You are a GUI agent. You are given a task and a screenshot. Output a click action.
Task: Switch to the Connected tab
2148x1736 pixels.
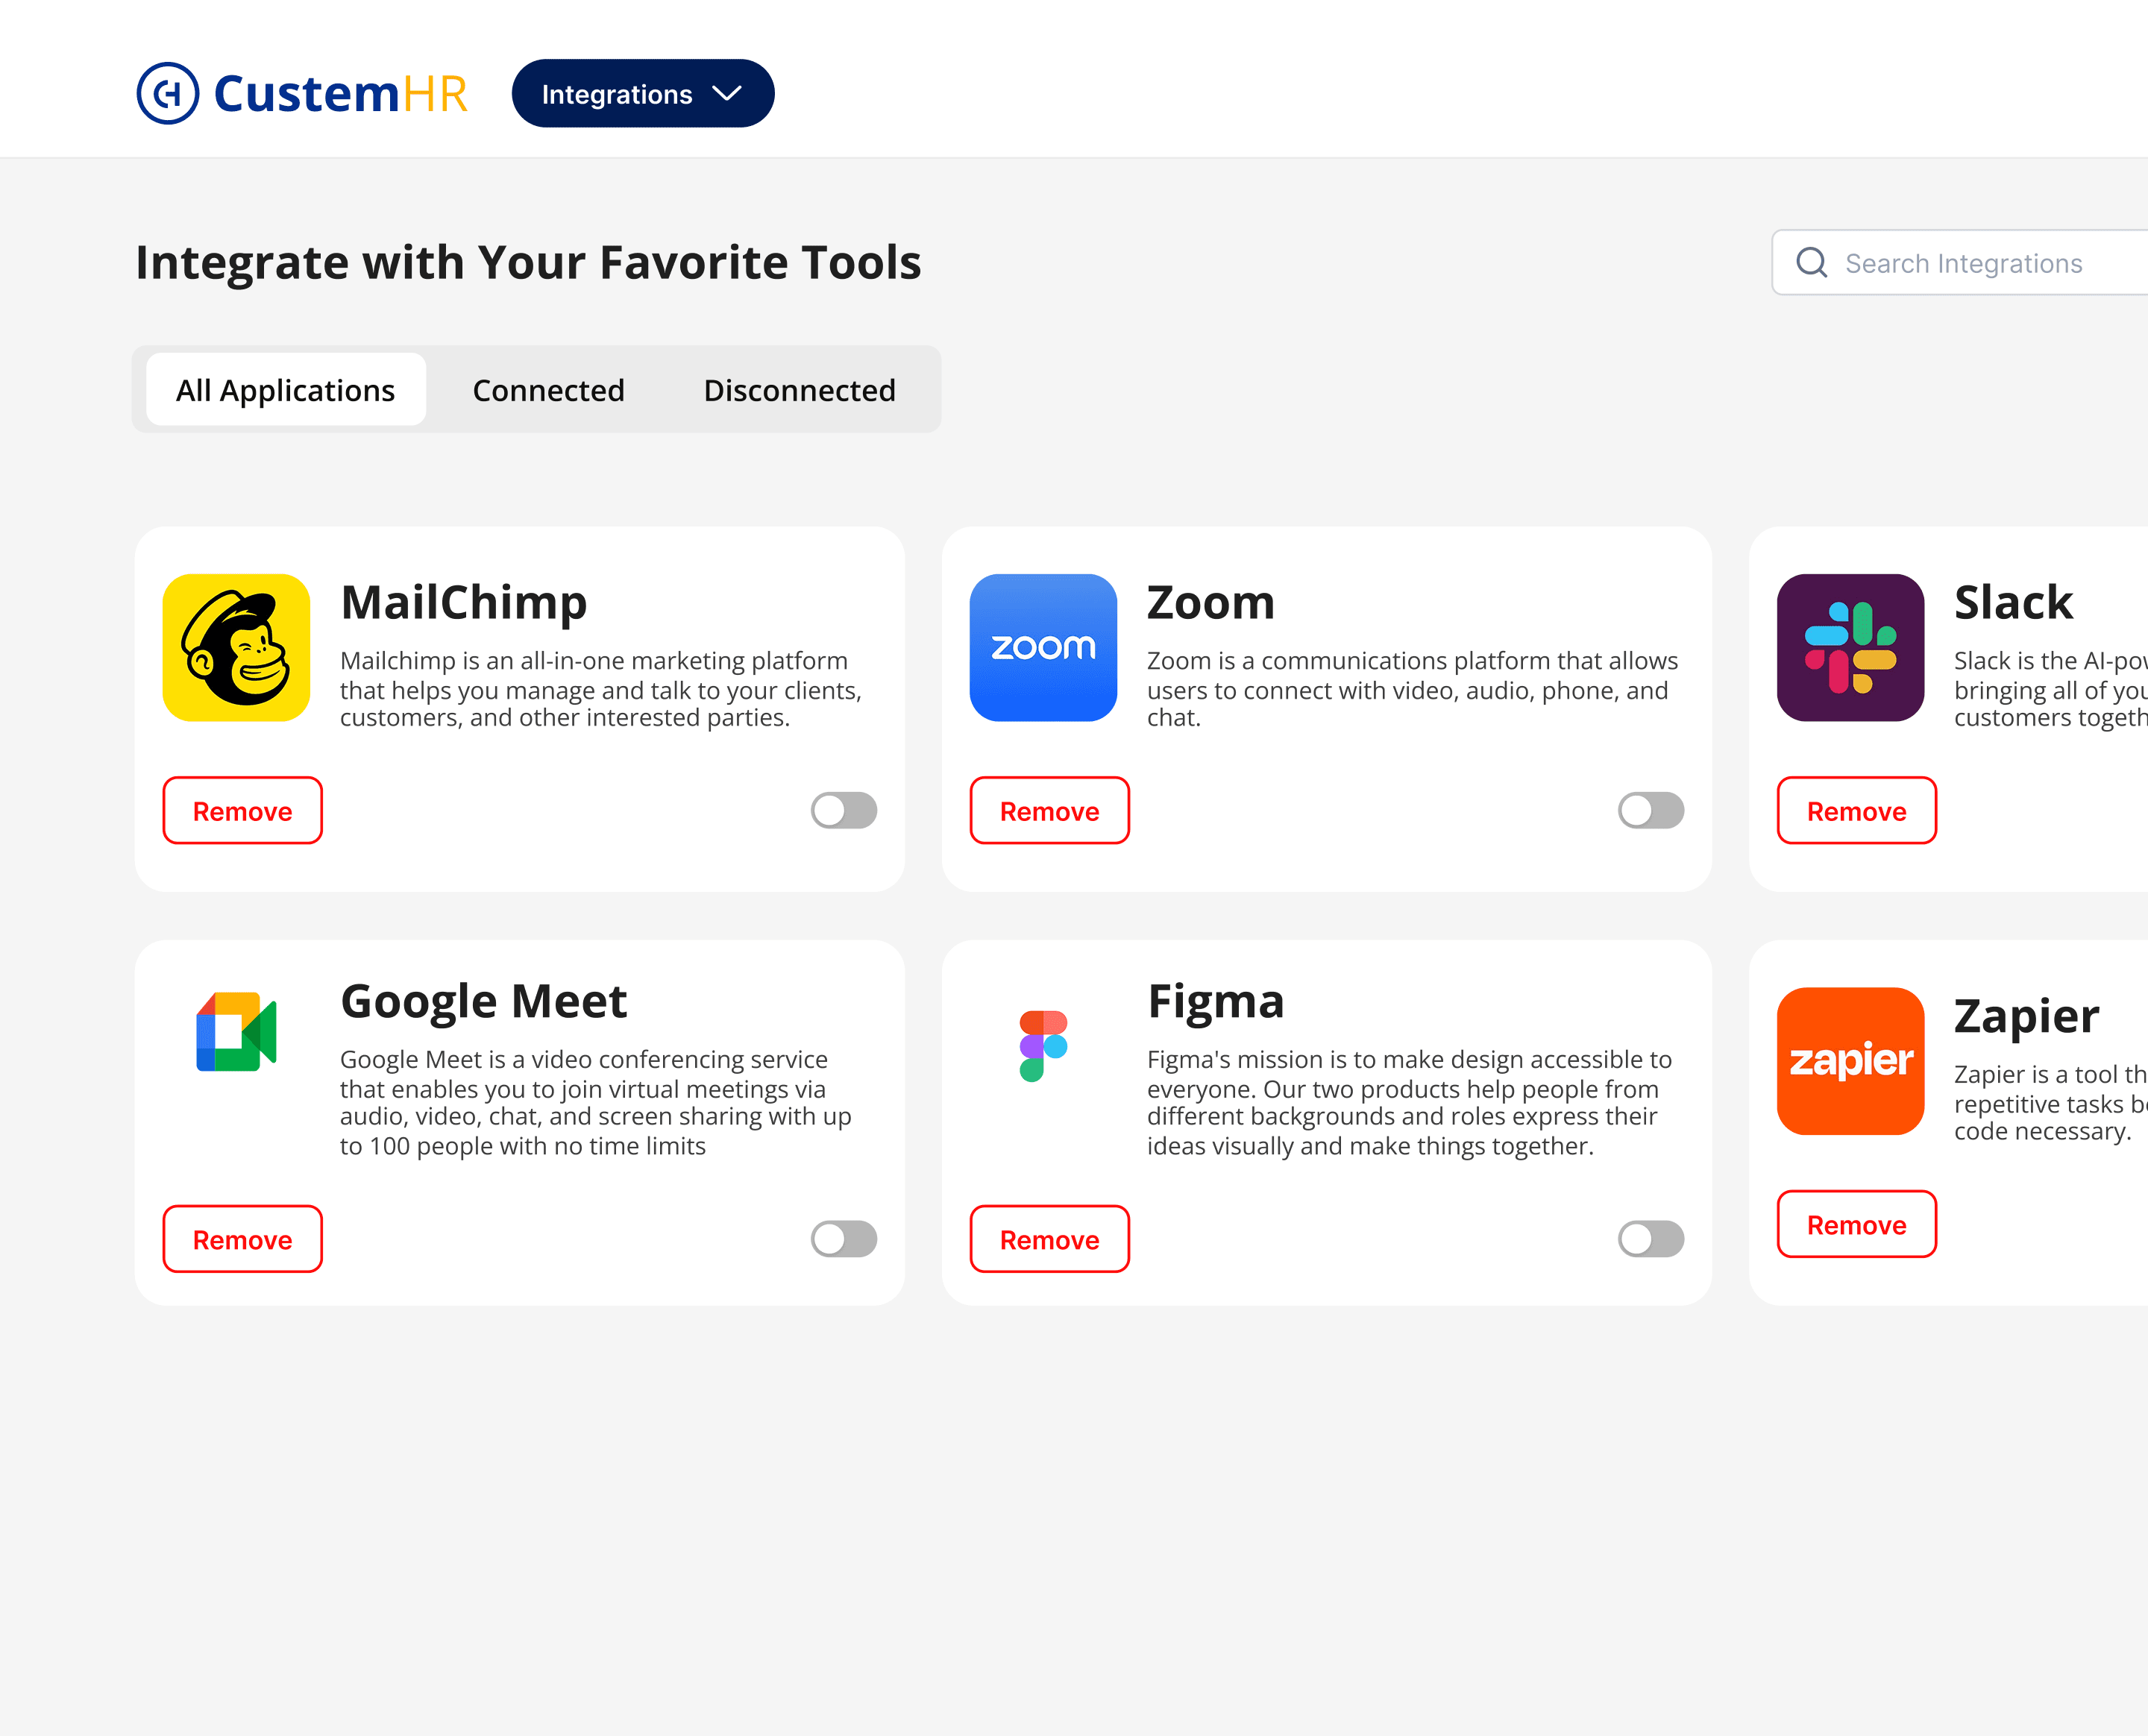click(x=548, y=390)
